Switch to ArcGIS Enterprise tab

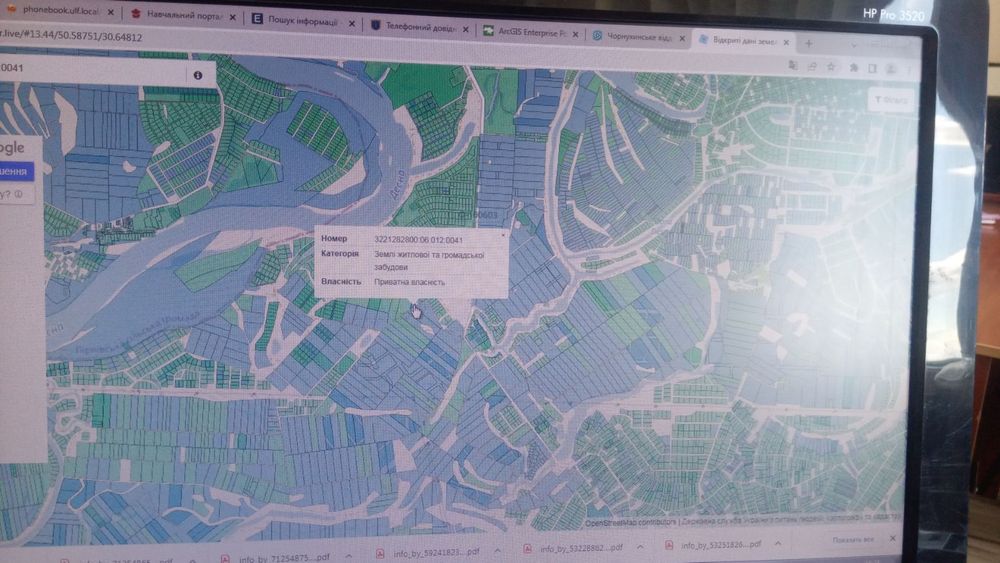click(x=529, y=32)
